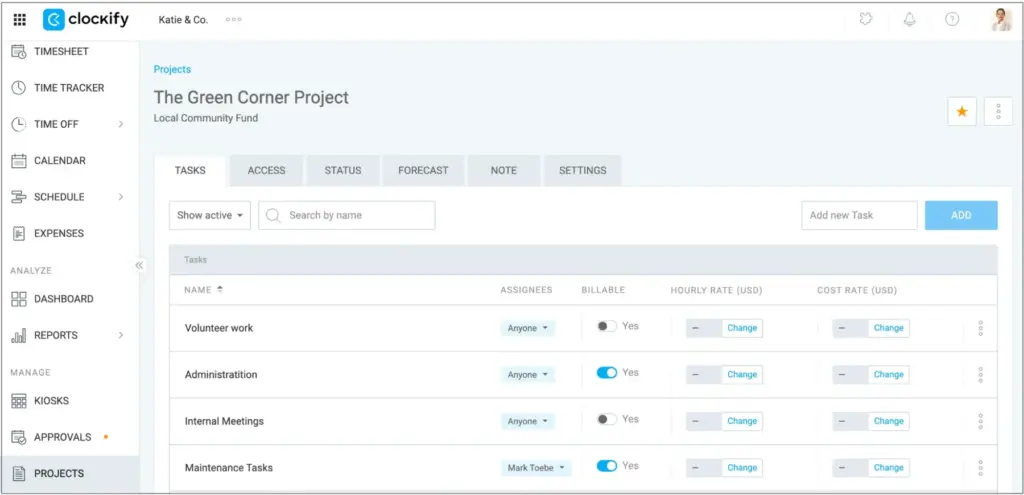
Task: Open the assignee dropdown for Volunteer work
Action: point(528,328)
